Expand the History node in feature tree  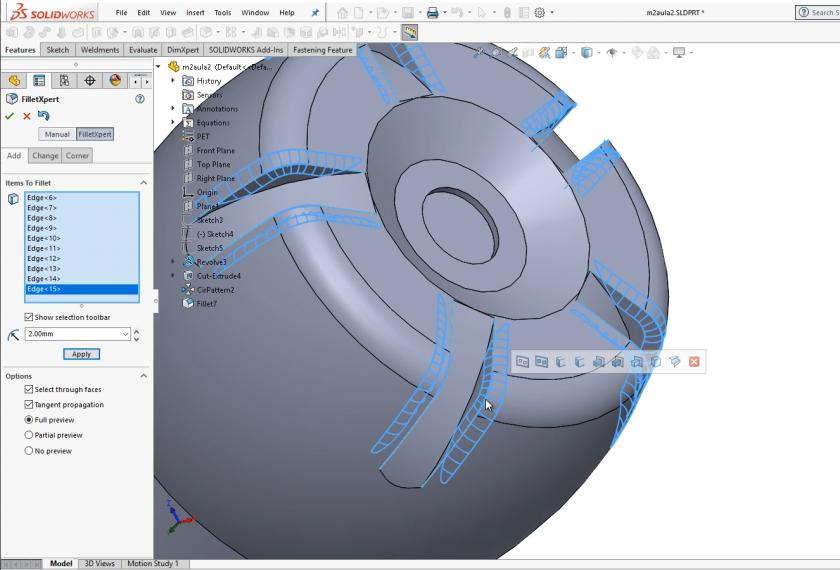tap(174, 81)
